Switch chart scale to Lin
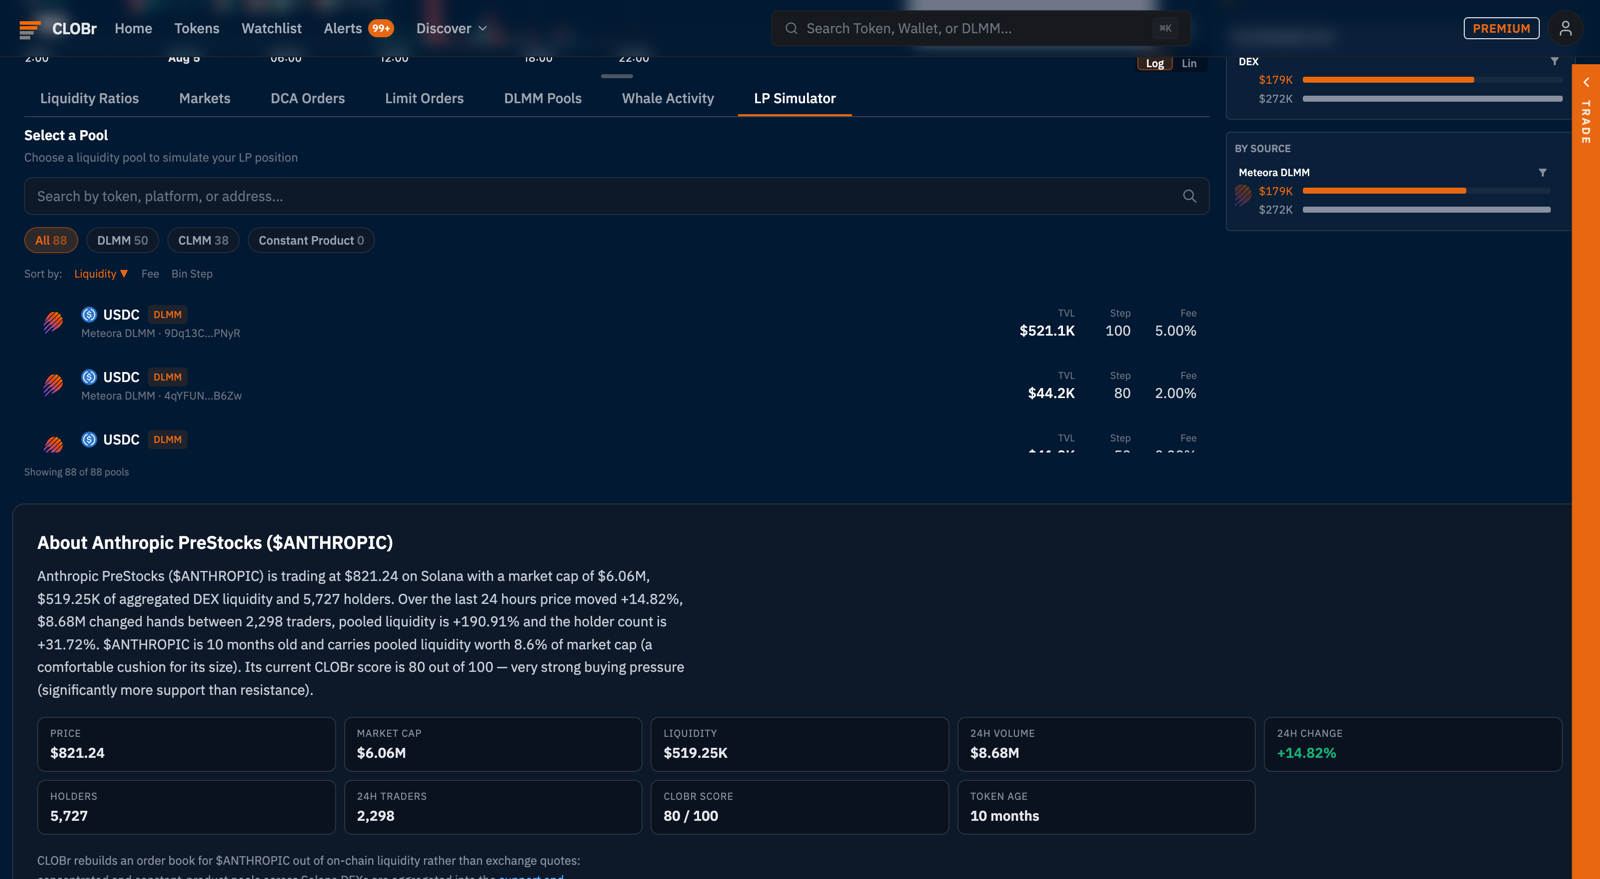 [1189, 63]
